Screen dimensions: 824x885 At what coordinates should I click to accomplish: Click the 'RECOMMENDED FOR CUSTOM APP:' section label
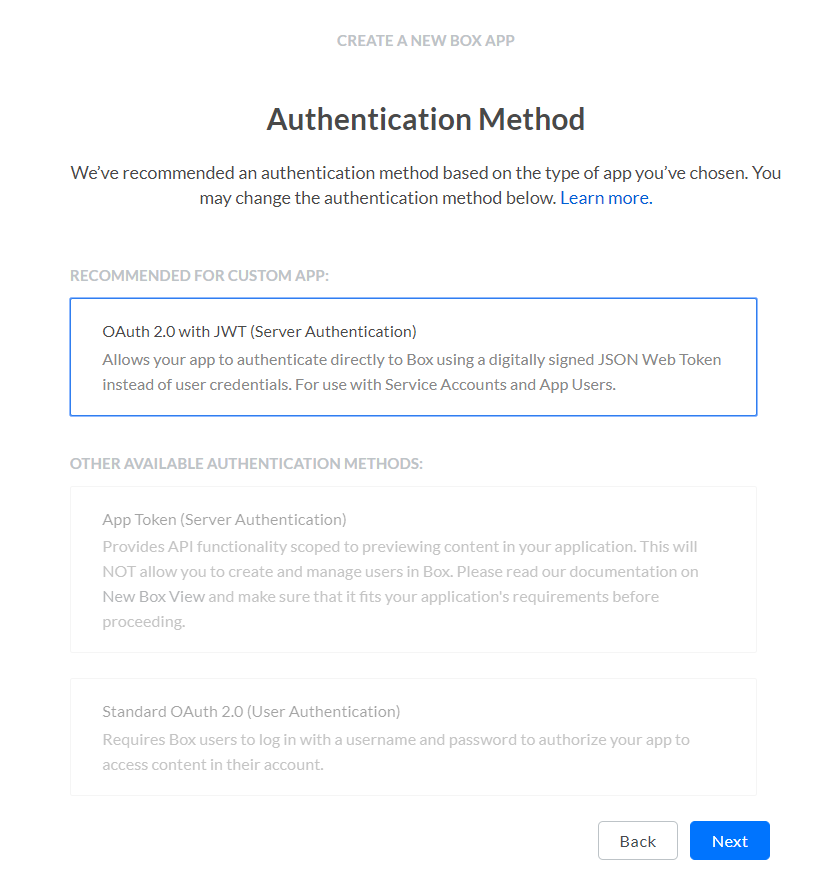click(199, 275)
